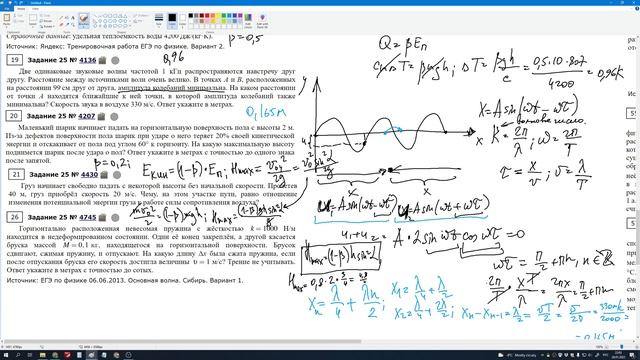640x360 pixels.
Task: Open the Windows Start menu
Action: point(6,356)
